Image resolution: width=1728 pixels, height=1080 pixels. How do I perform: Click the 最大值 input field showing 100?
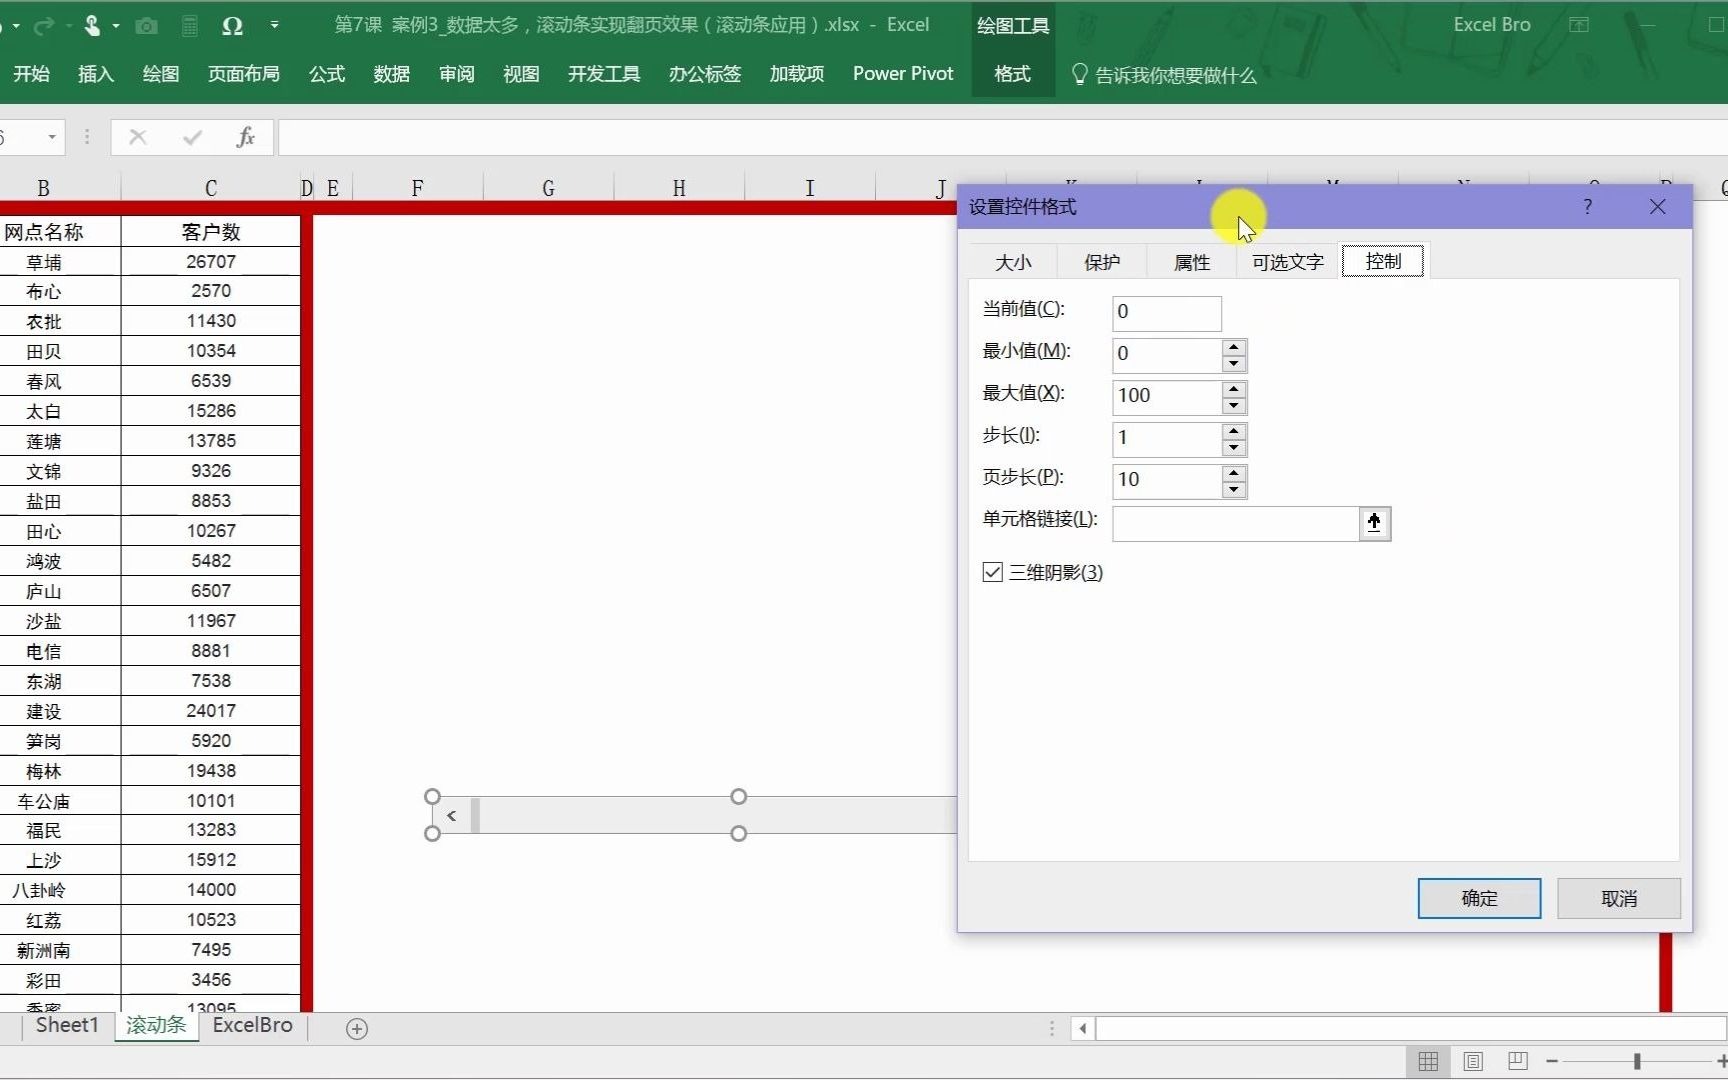pyautogui.click(x=1167, y=397)
